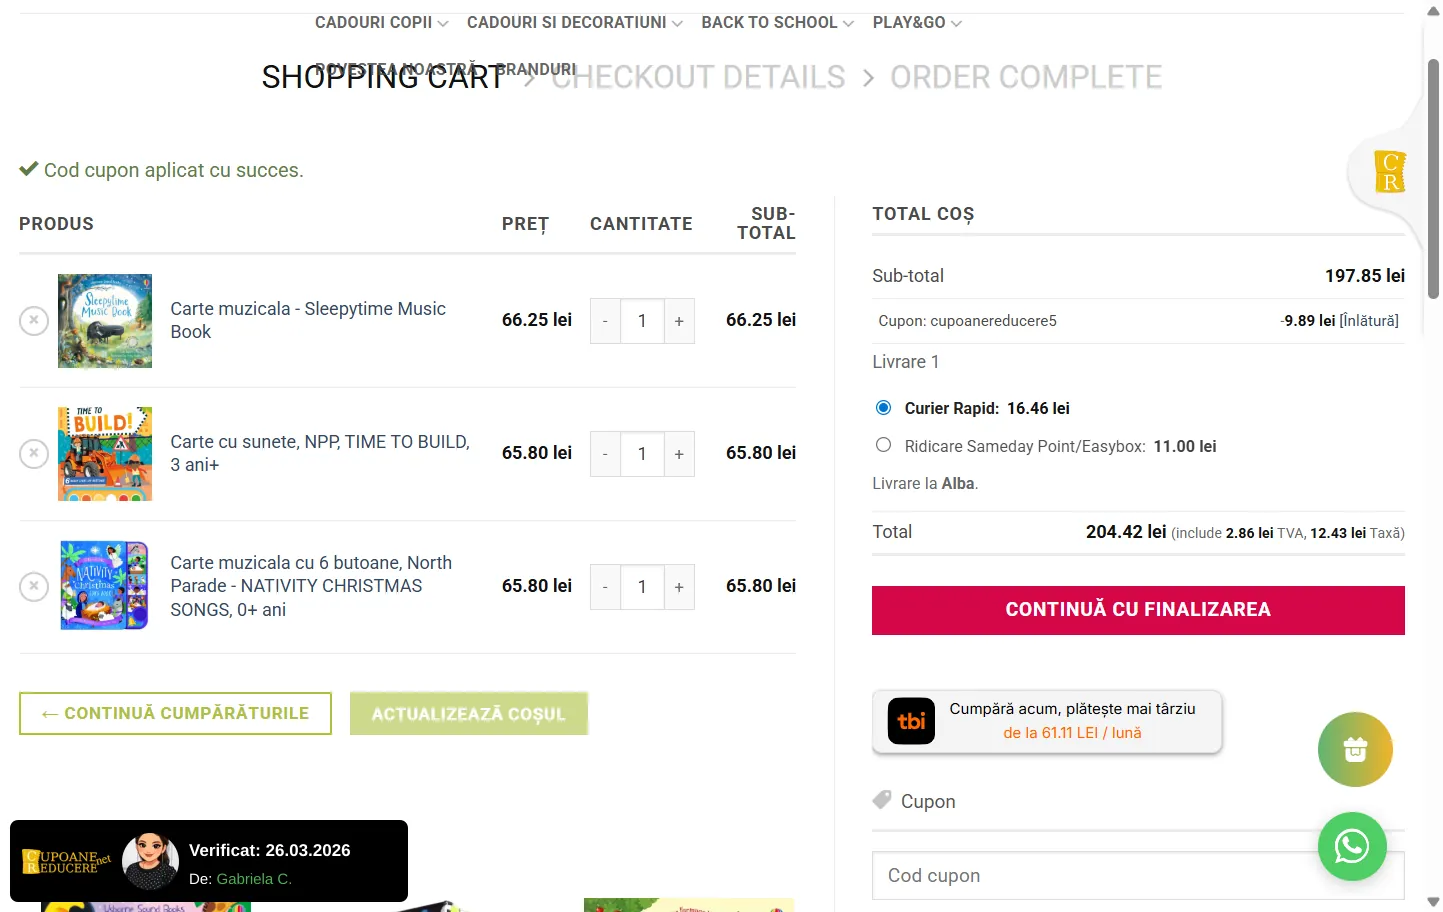Decrease quantity of TIME TO BUILD book
This screenshot has width=1443, height=912.
coord(605,454)
